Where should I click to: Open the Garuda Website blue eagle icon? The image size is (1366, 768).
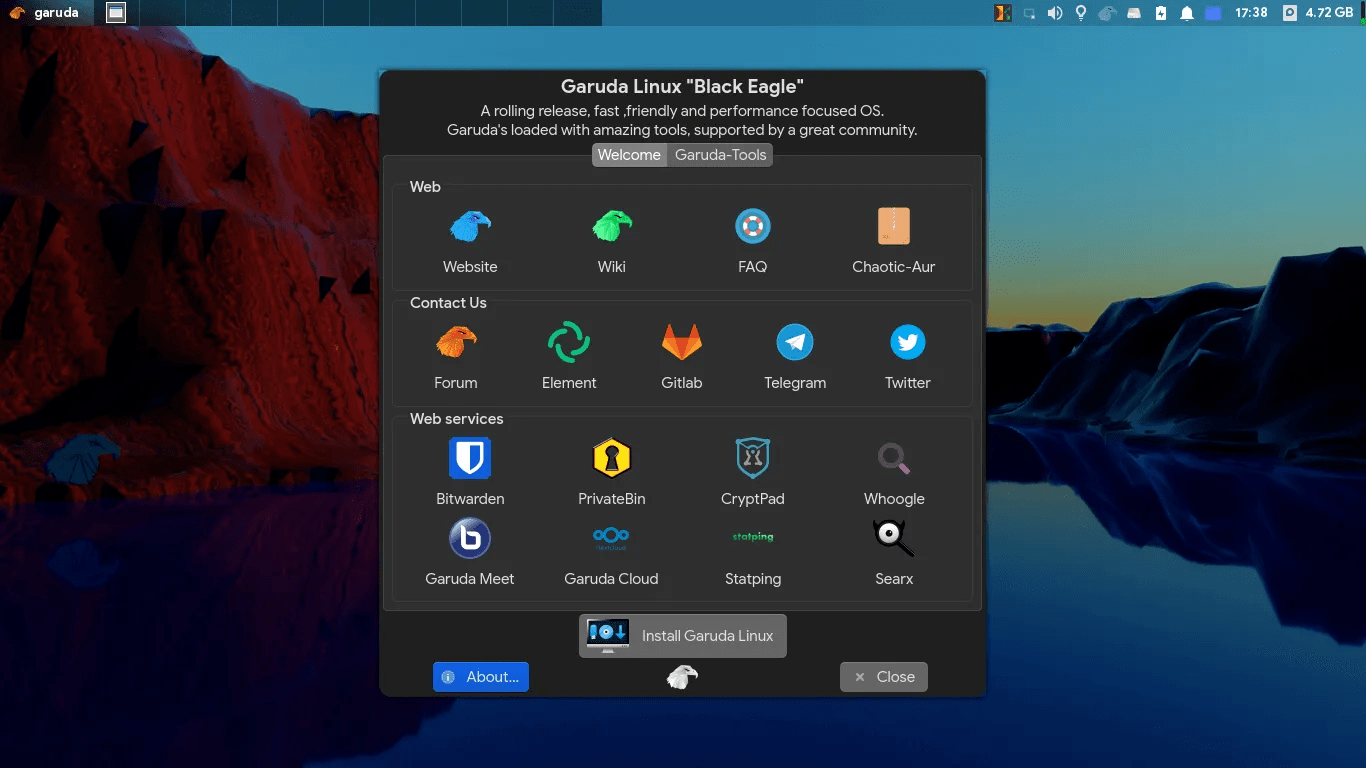(470, 226)
